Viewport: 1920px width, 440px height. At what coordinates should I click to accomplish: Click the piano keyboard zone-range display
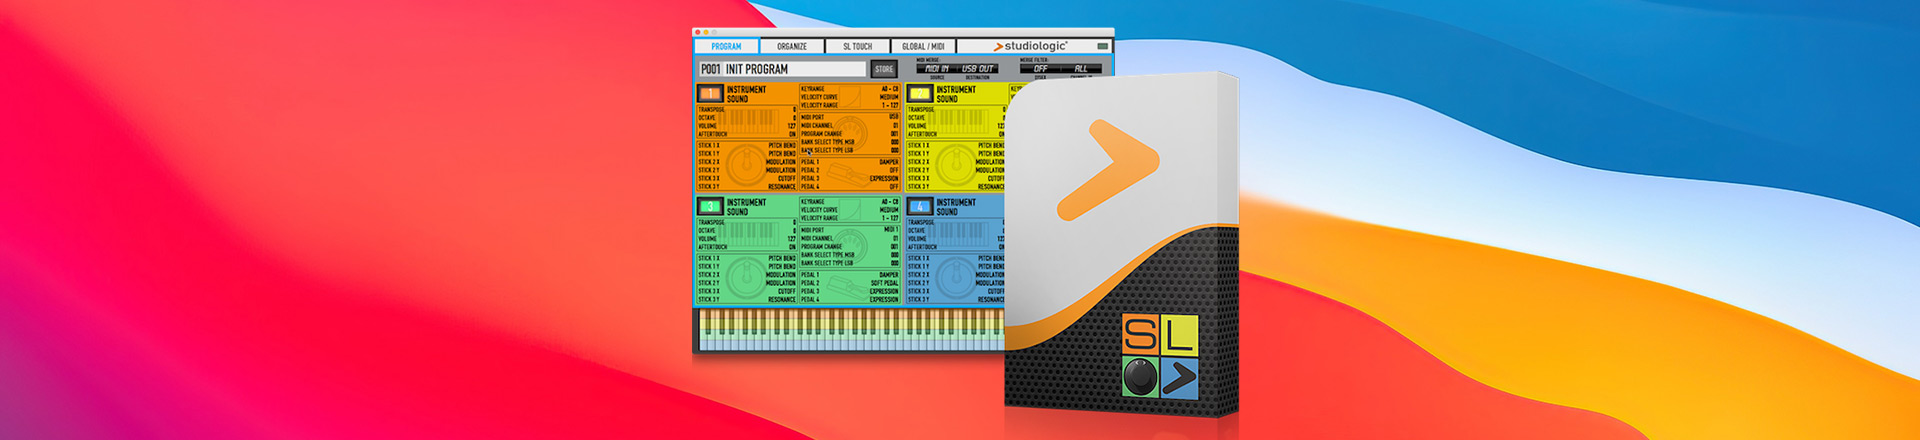pos(850,329)
